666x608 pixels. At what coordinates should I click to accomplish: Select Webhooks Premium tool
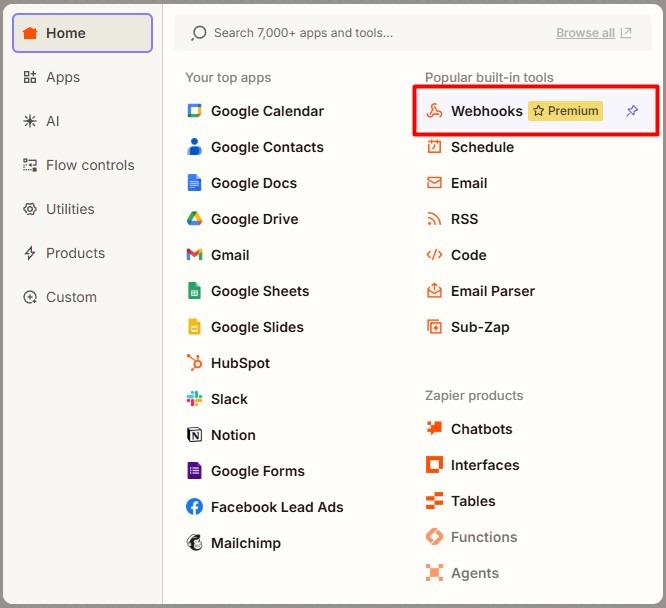486,111
